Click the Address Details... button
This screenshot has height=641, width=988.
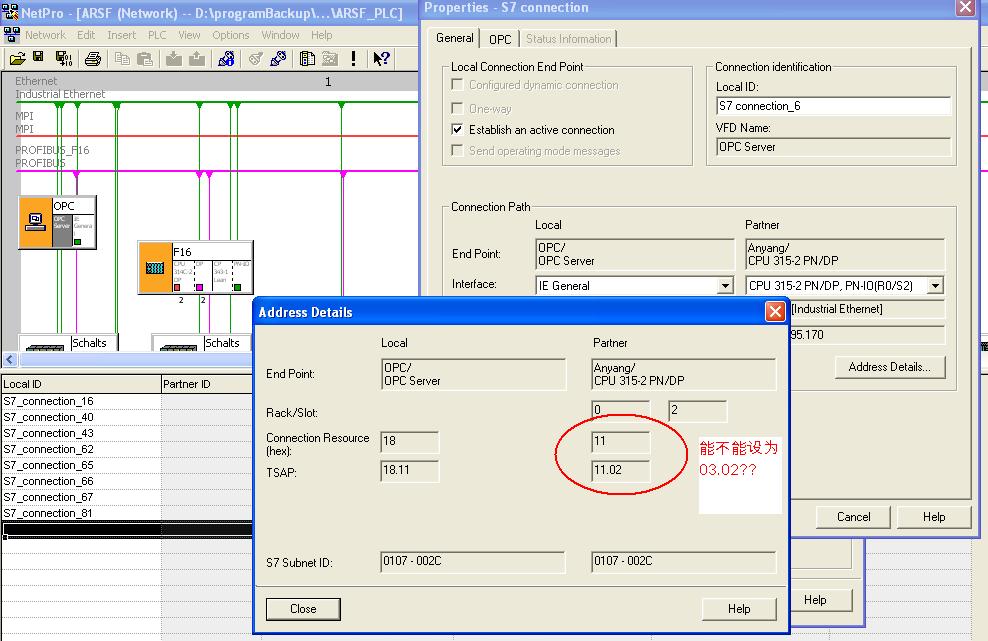coord(890,367)
